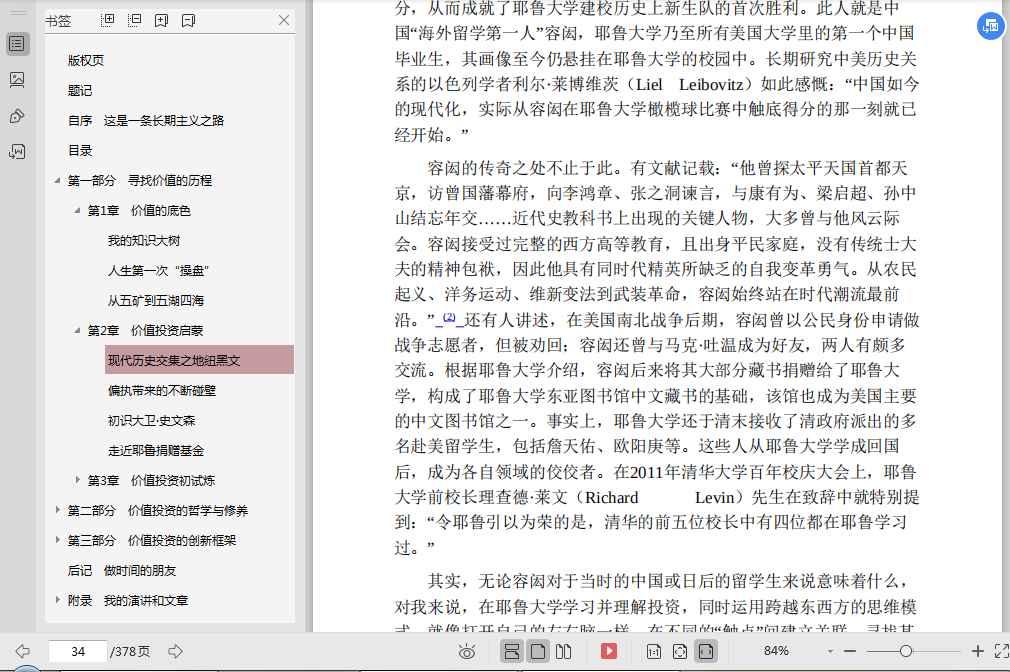Go to the next page arrow
This screenshot has height=672, width=1010.
175,651
